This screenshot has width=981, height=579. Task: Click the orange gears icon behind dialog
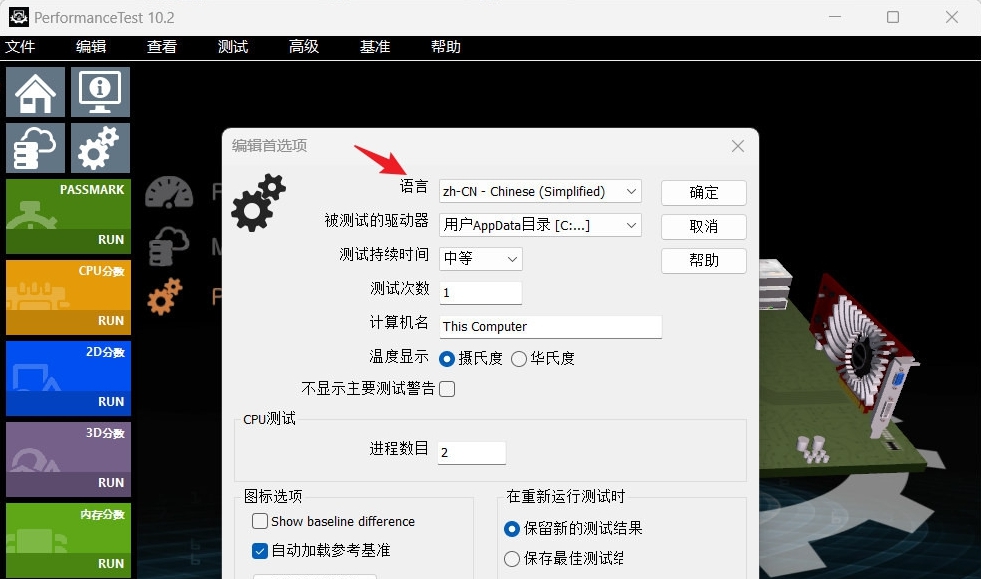165,296
